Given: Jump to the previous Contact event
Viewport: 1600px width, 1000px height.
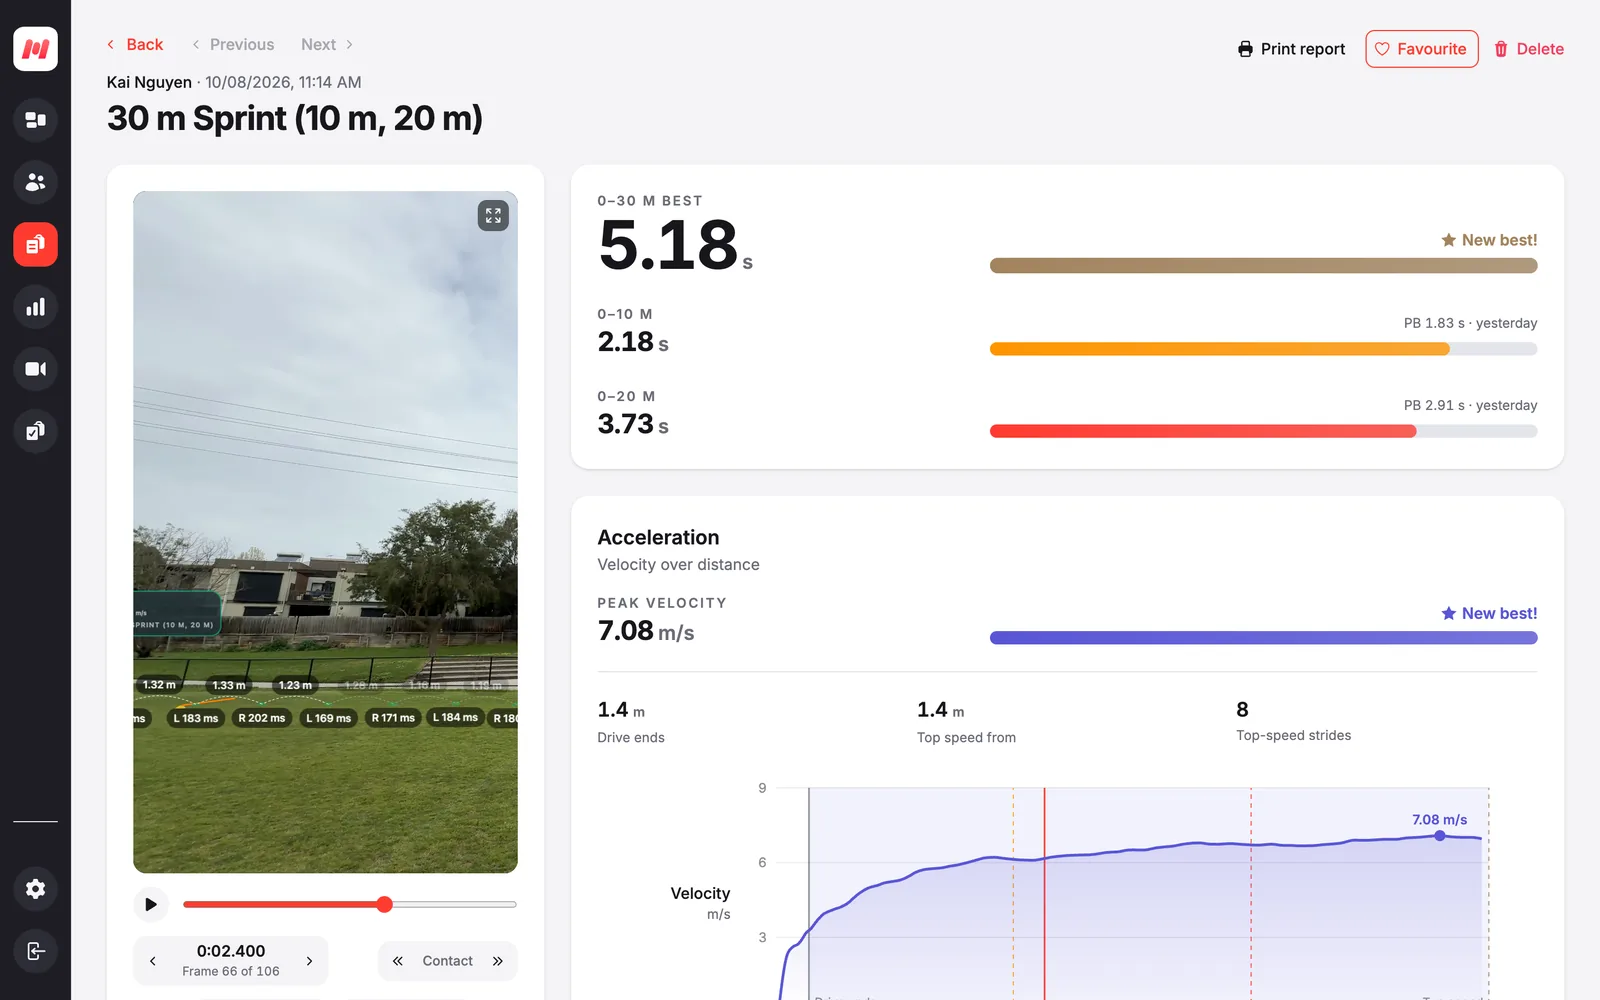Looking at the screenshot, I should (398, 961).
